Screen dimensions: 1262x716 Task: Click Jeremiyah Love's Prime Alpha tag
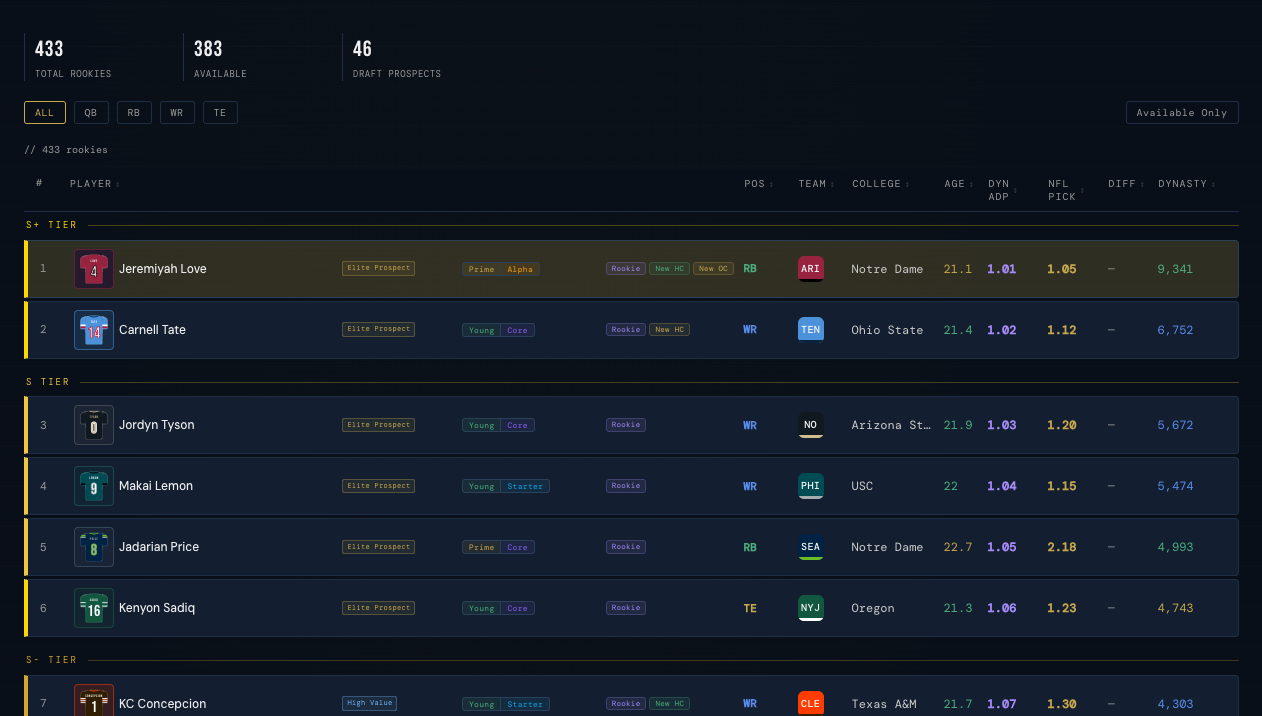tap(501, 269)
